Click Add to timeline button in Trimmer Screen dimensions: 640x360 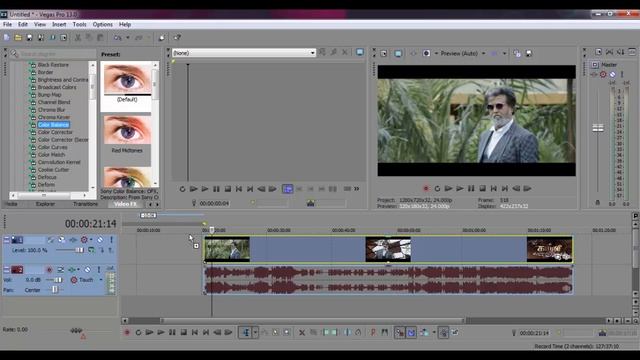click(287, 189)
